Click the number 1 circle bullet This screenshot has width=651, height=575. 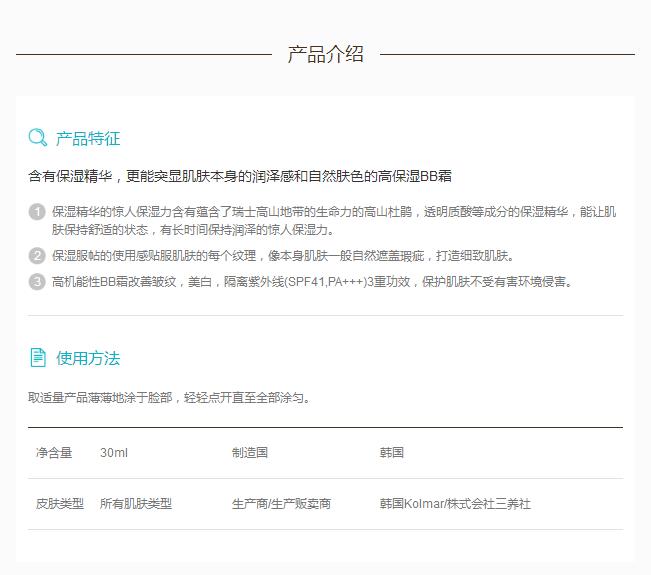tap(37, 212)
